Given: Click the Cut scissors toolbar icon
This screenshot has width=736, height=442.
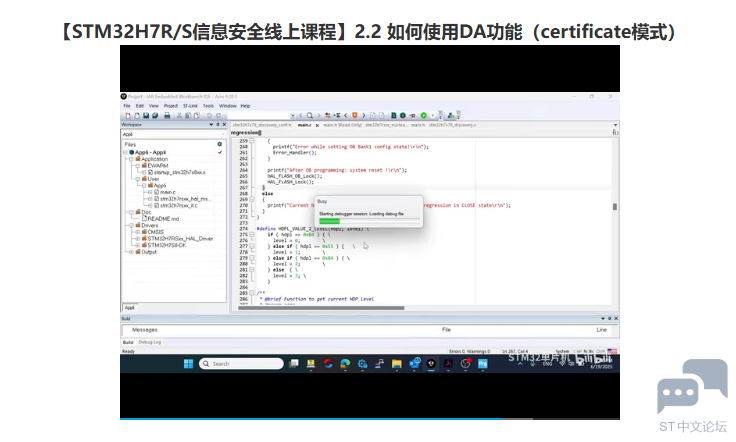Looking at the screenshot, I should pos(179,115).
